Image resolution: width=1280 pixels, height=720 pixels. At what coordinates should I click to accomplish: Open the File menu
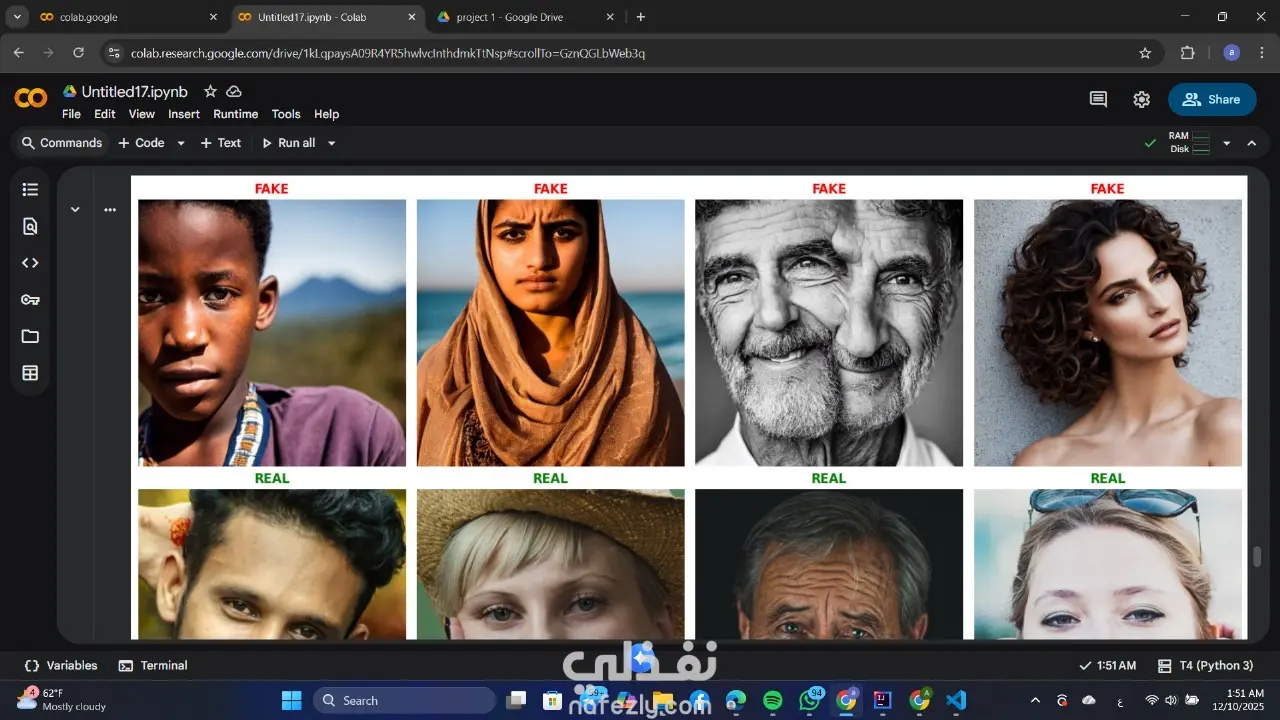pos(71,114)
